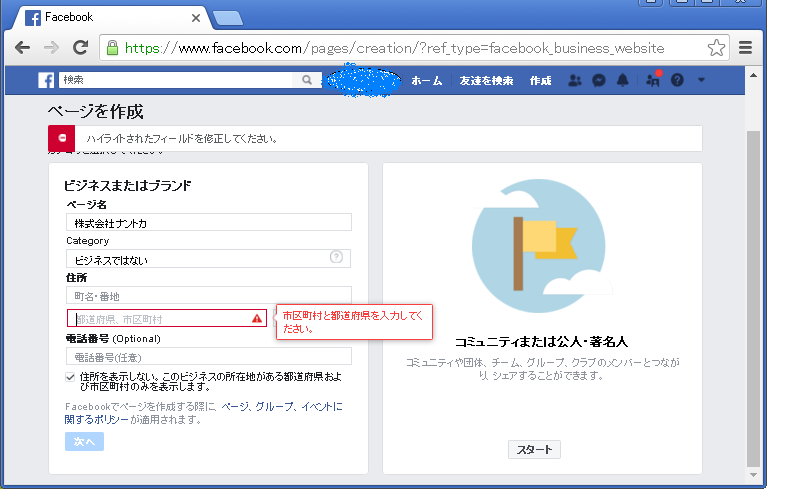Bookmark page with star icon
The image size is (800, 500).
point(716,48)
